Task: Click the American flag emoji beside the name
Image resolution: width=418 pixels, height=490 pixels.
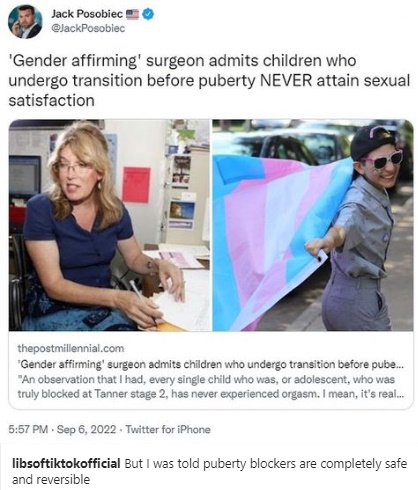Action: coord(132,14)
